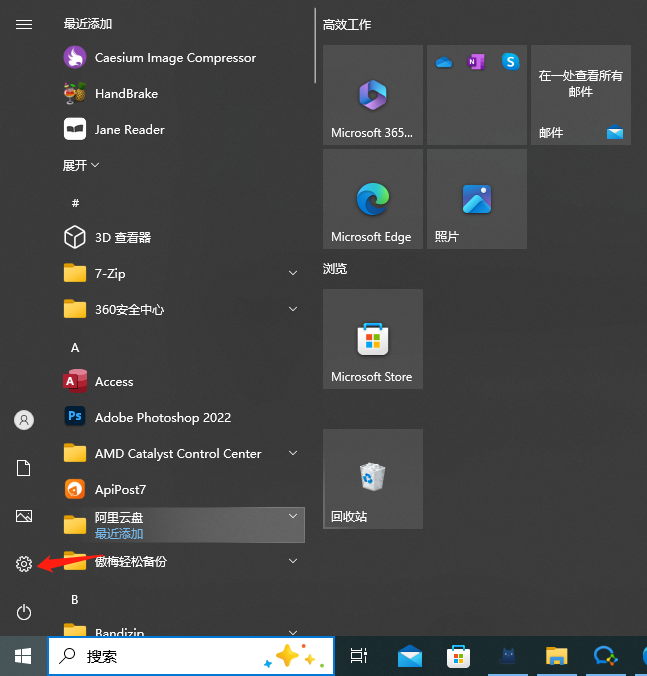Open AMD Catalyst Control Center folder entry
647x676 pixels.
pyautogui.click(x=184, y=453)
